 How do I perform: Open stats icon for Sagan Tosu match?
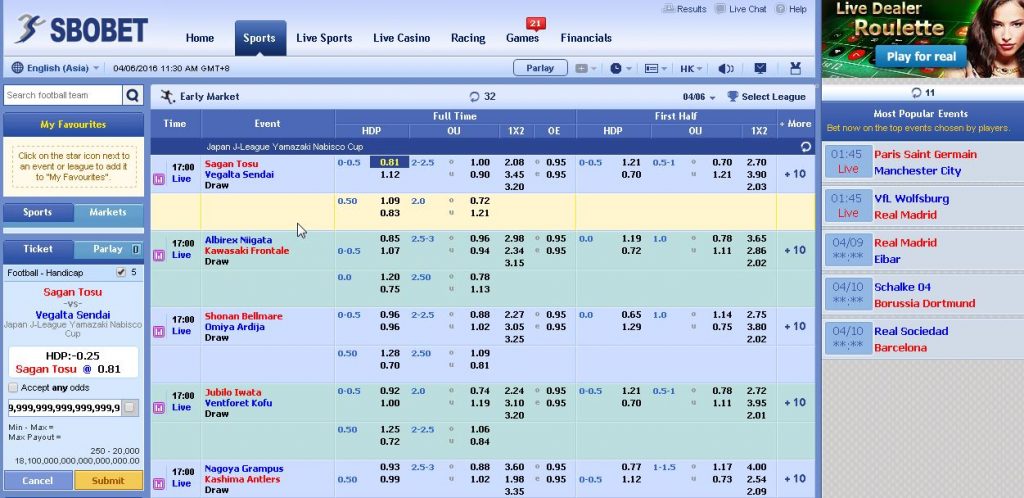(x=158, y=179)
